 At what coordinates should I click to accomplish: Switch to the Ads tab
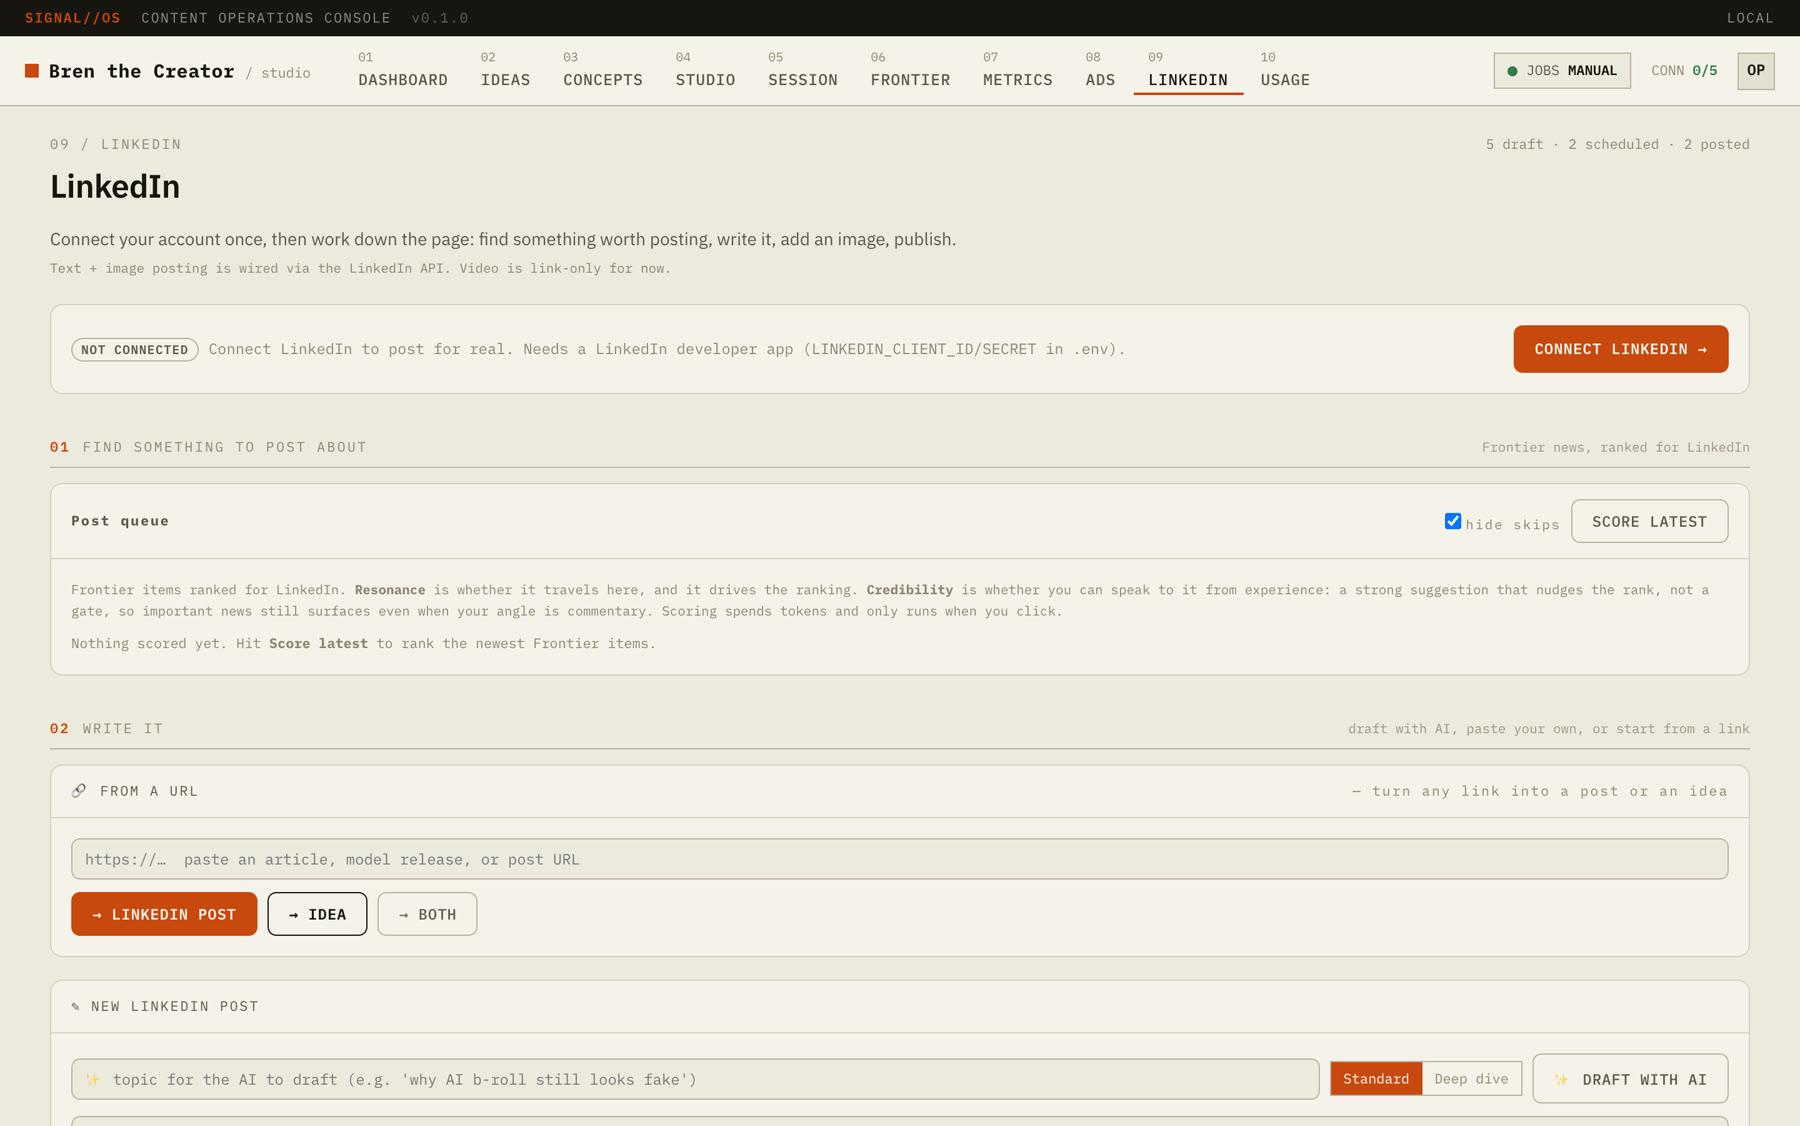1100,71
